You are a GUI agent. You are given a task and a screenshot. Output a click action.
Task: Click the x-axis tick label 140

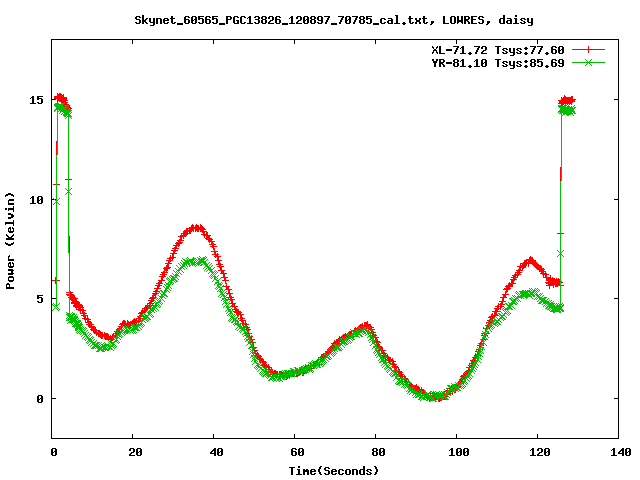click(x=620, y=452)
